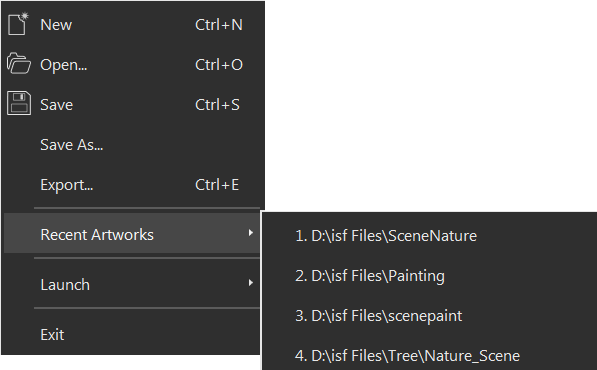Open recent artwork 1. SceneNature

click(x=386, y=236)
